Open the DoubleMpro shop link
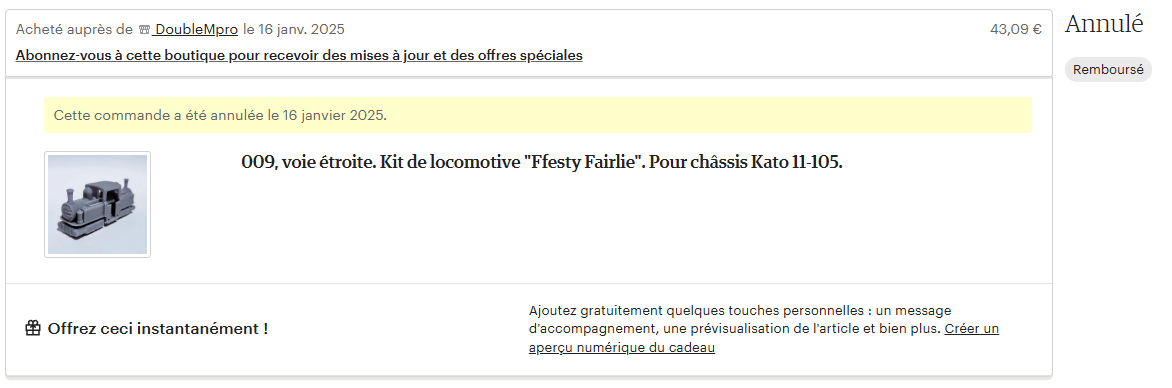 point(196,30)
